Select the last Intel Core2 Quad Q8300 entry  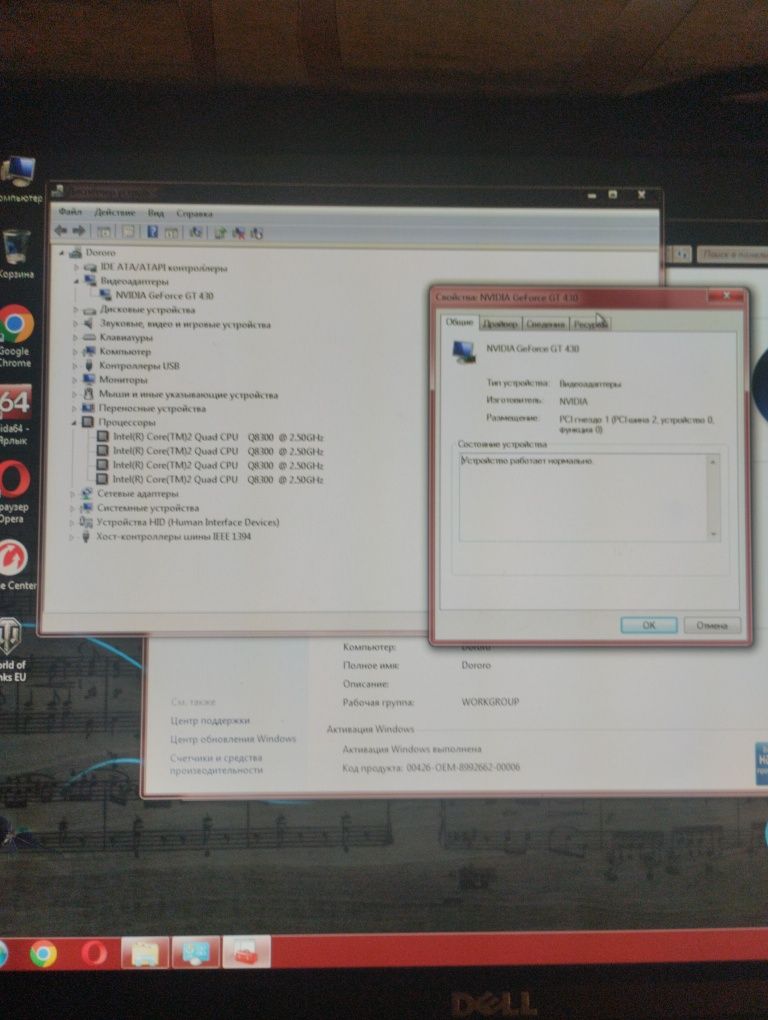217,479
